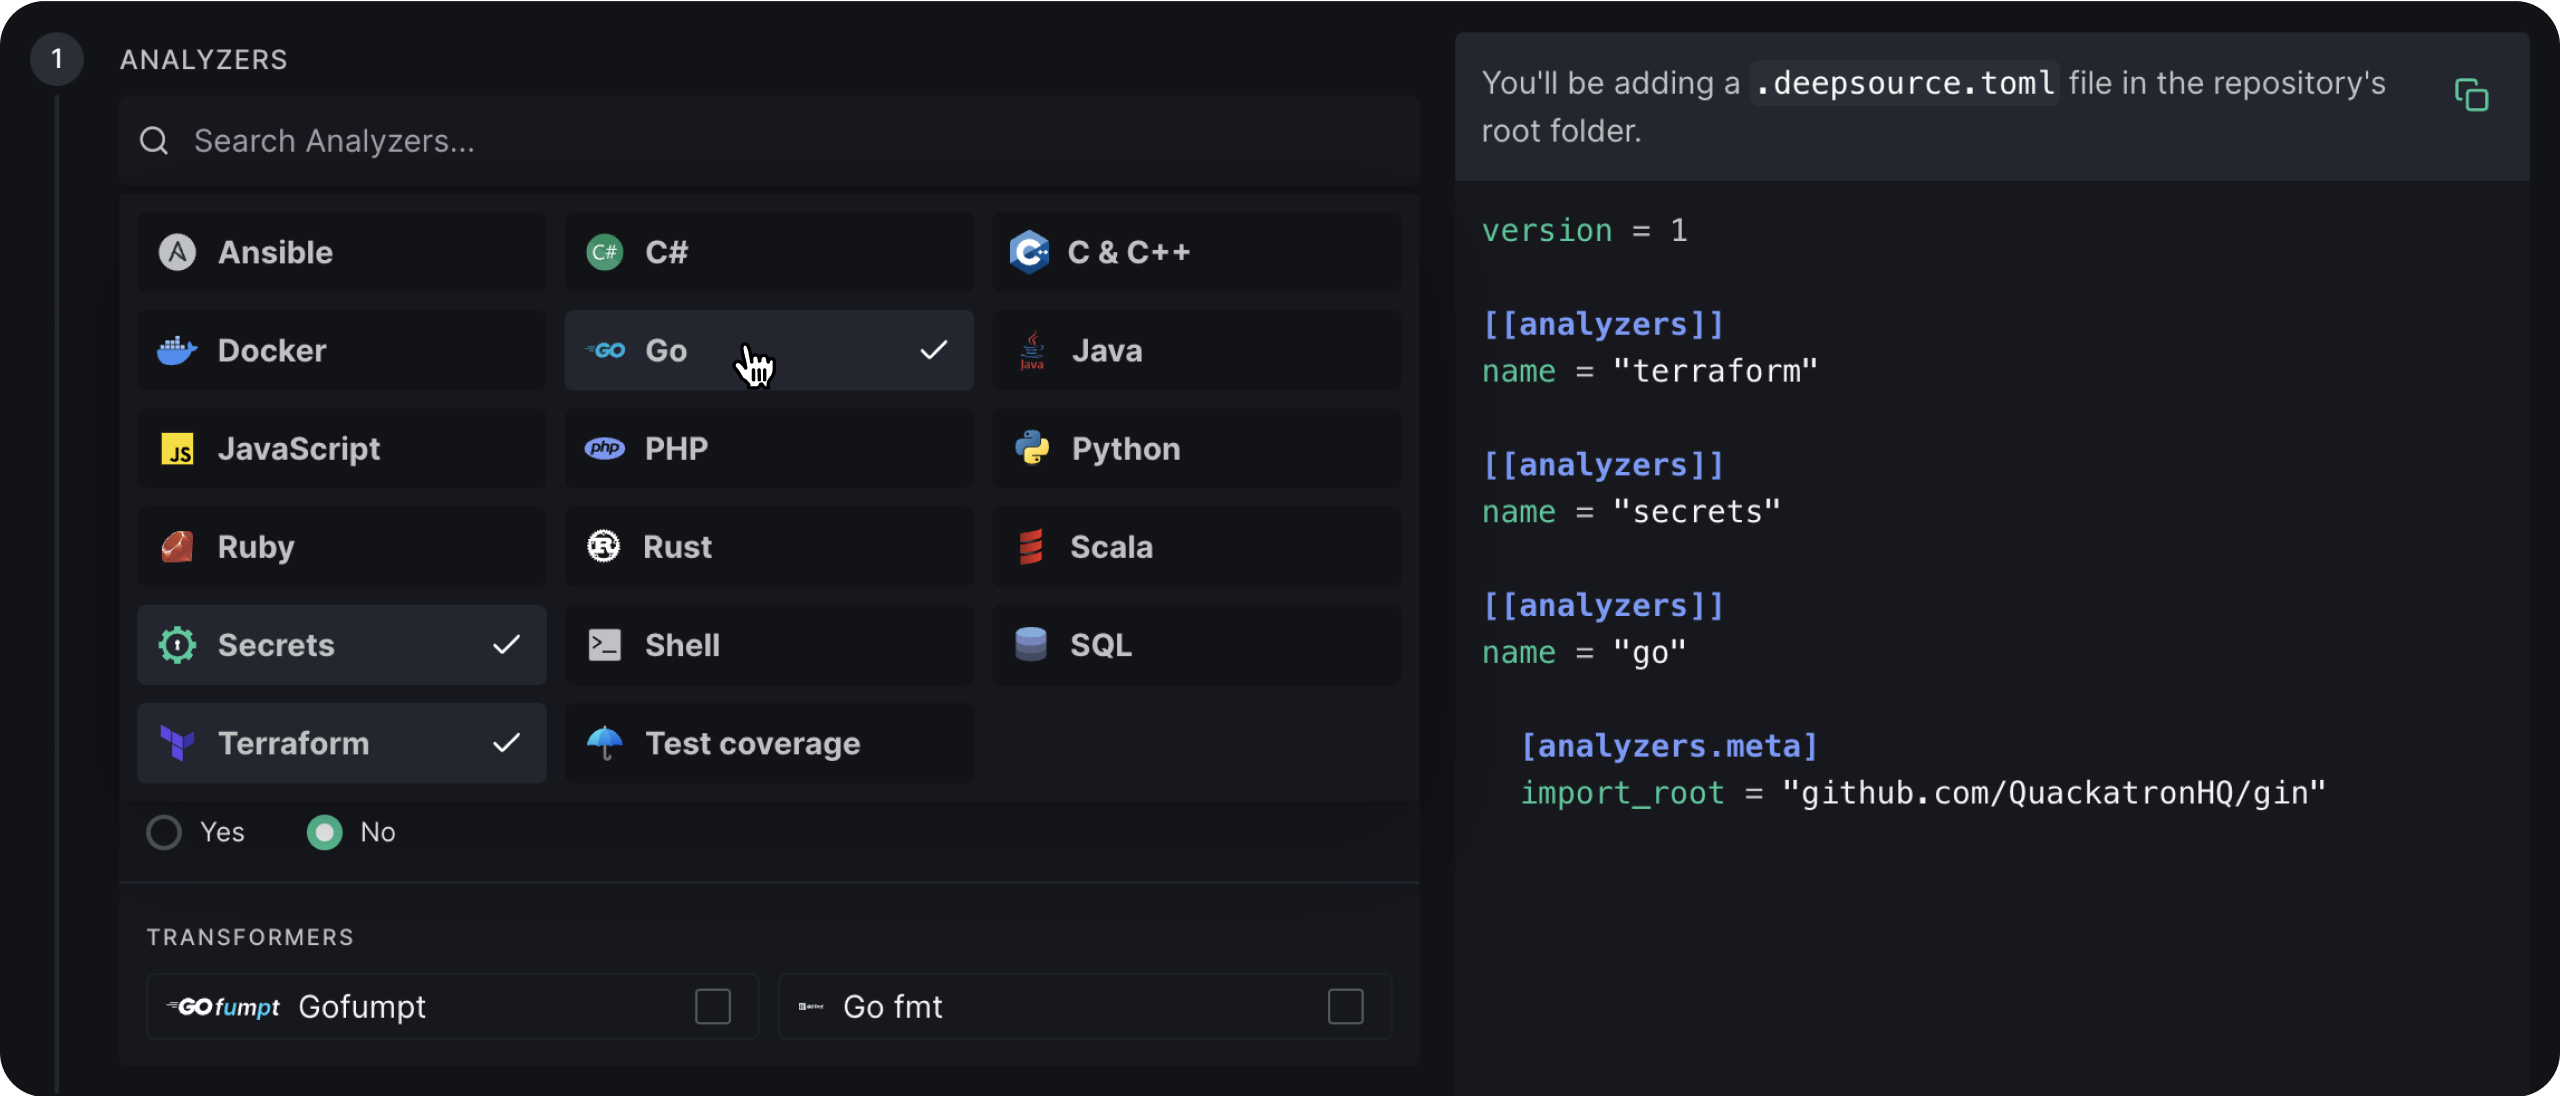Viewport: 2560px width, 1096px height.
Task: Click the copy config icon
Action: coord(2470,95)
